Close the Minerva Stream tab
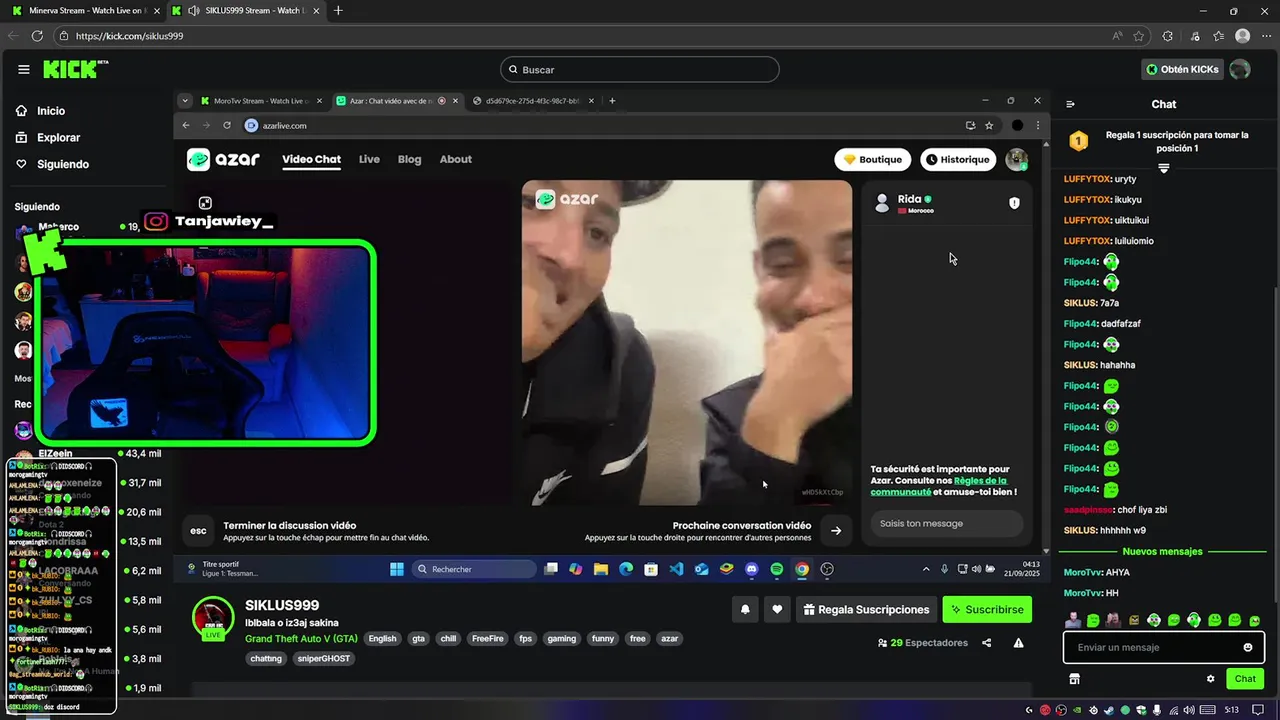The height and width of the screenshot is (720, 1280). click(157, 11)
